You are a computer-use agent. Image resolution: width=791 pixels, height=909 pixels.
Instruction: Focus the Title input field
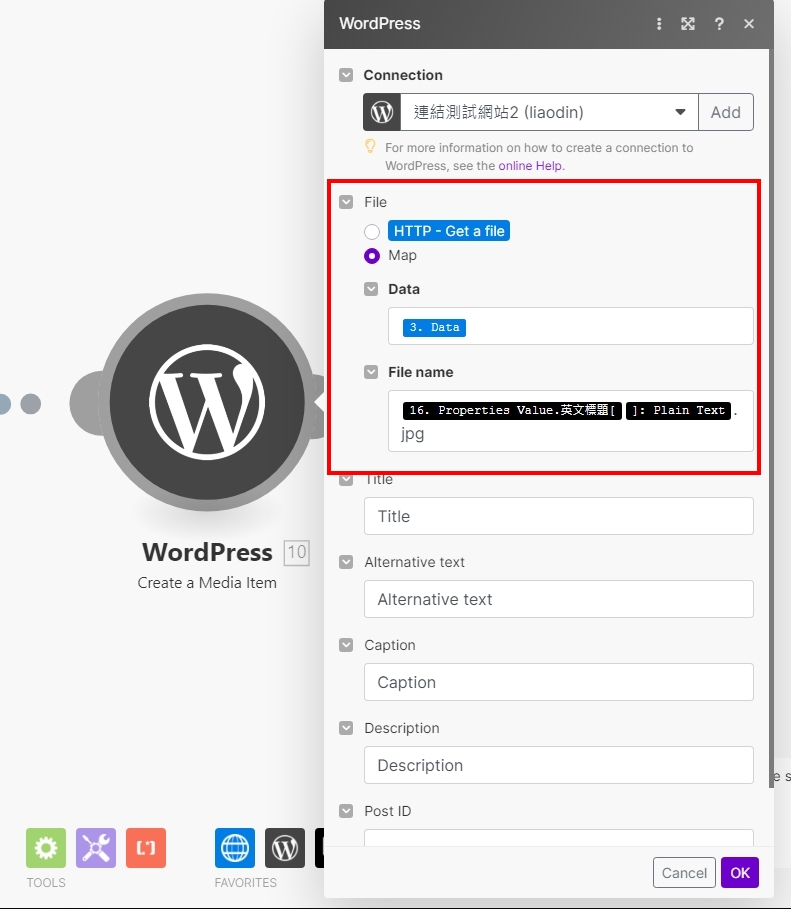coord(559,516)
